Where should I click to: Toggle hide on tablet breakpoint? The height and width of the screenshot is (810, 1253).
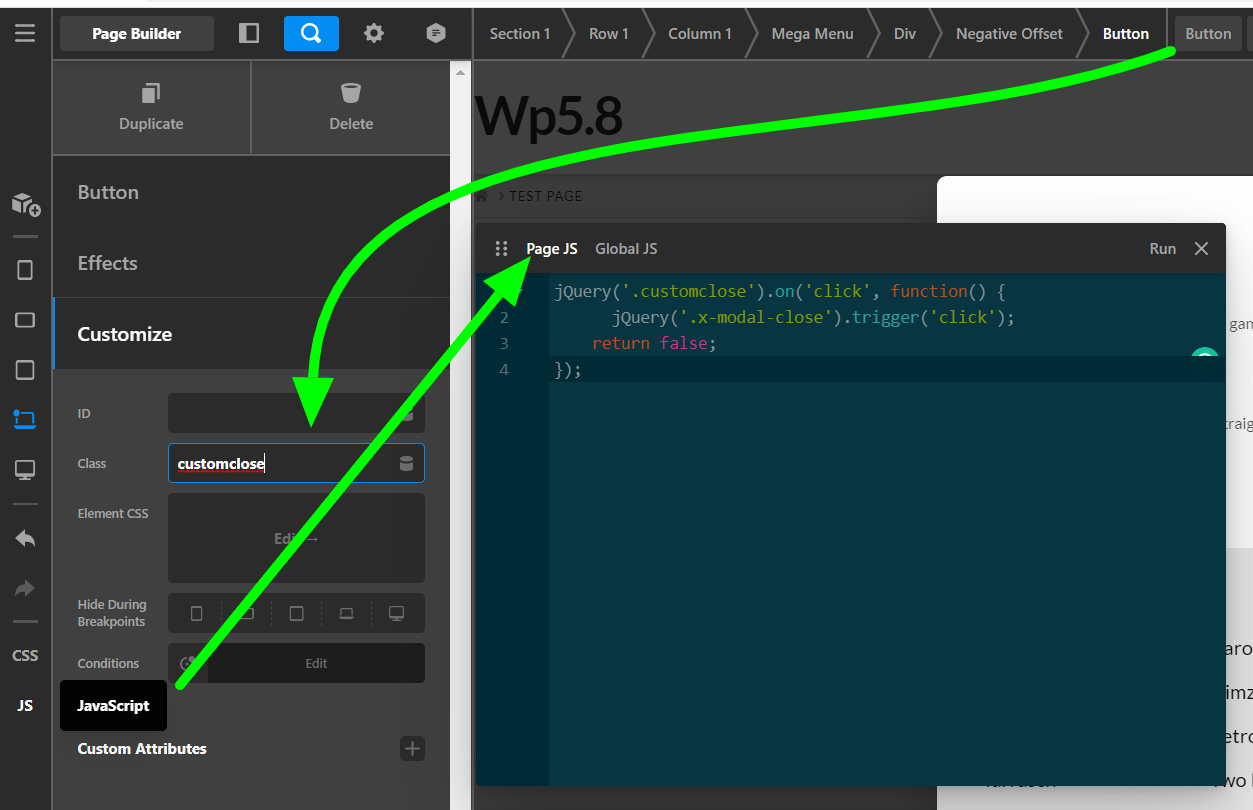[296, 613]
